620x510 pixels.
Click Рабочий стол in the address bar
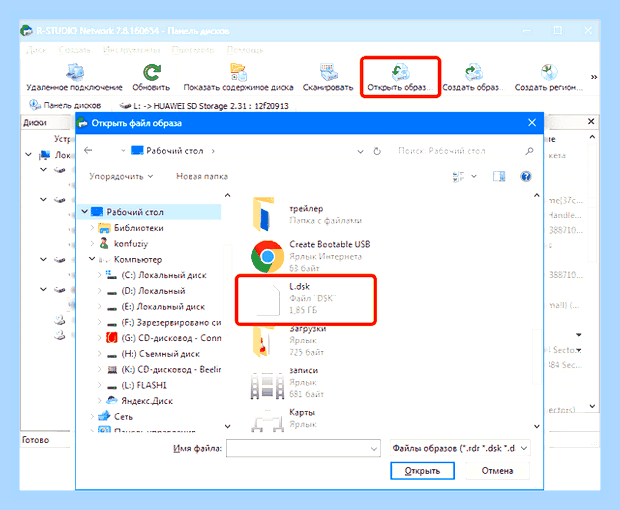click(174, 151)
